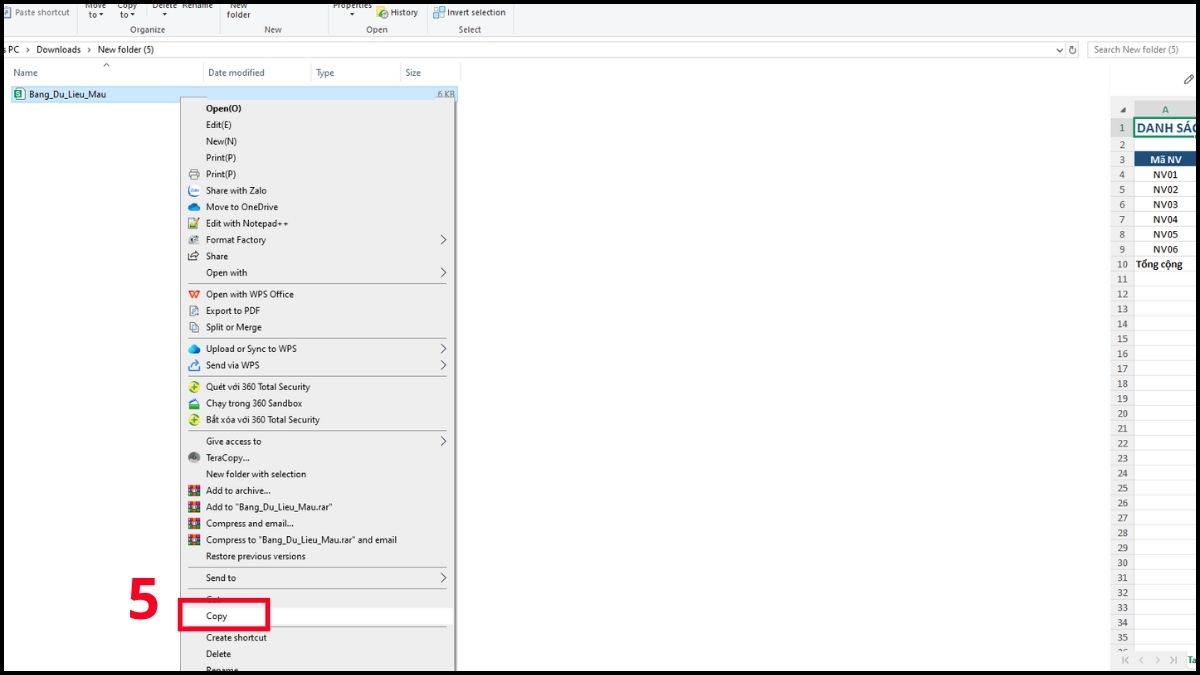1200x675 pixels.
Task: Click the Tổng cộng cell
Action: point(1165,264)
